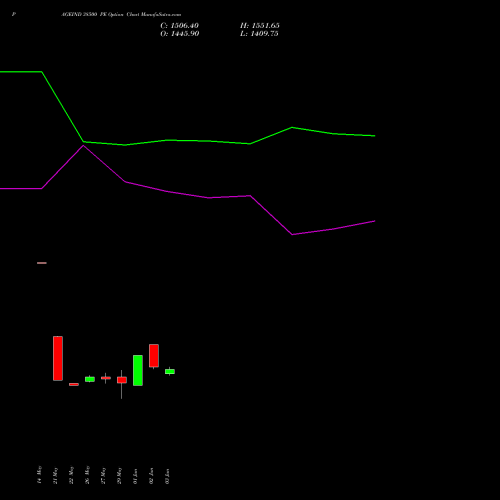
Task: Click the 14 May date label
Action: pos(39,475)
